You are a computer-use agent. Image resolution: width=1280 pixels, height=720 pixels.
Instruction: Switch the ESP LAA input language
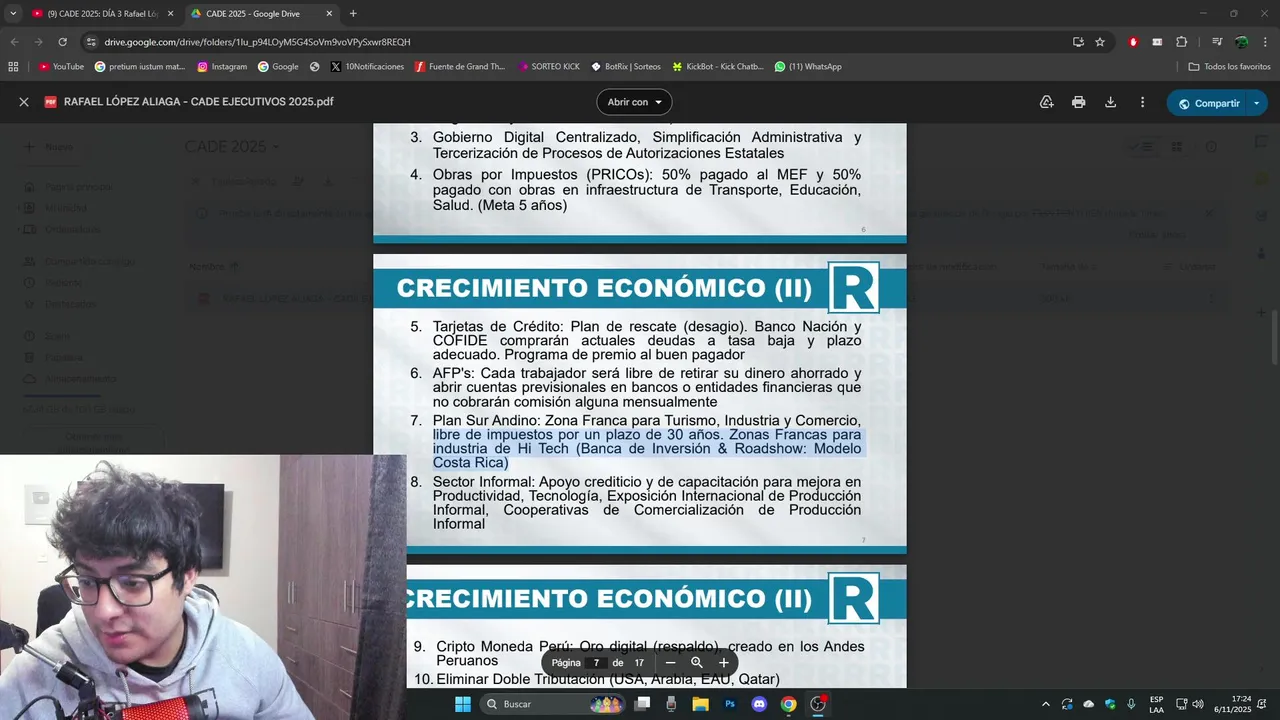click(1156, 704)
